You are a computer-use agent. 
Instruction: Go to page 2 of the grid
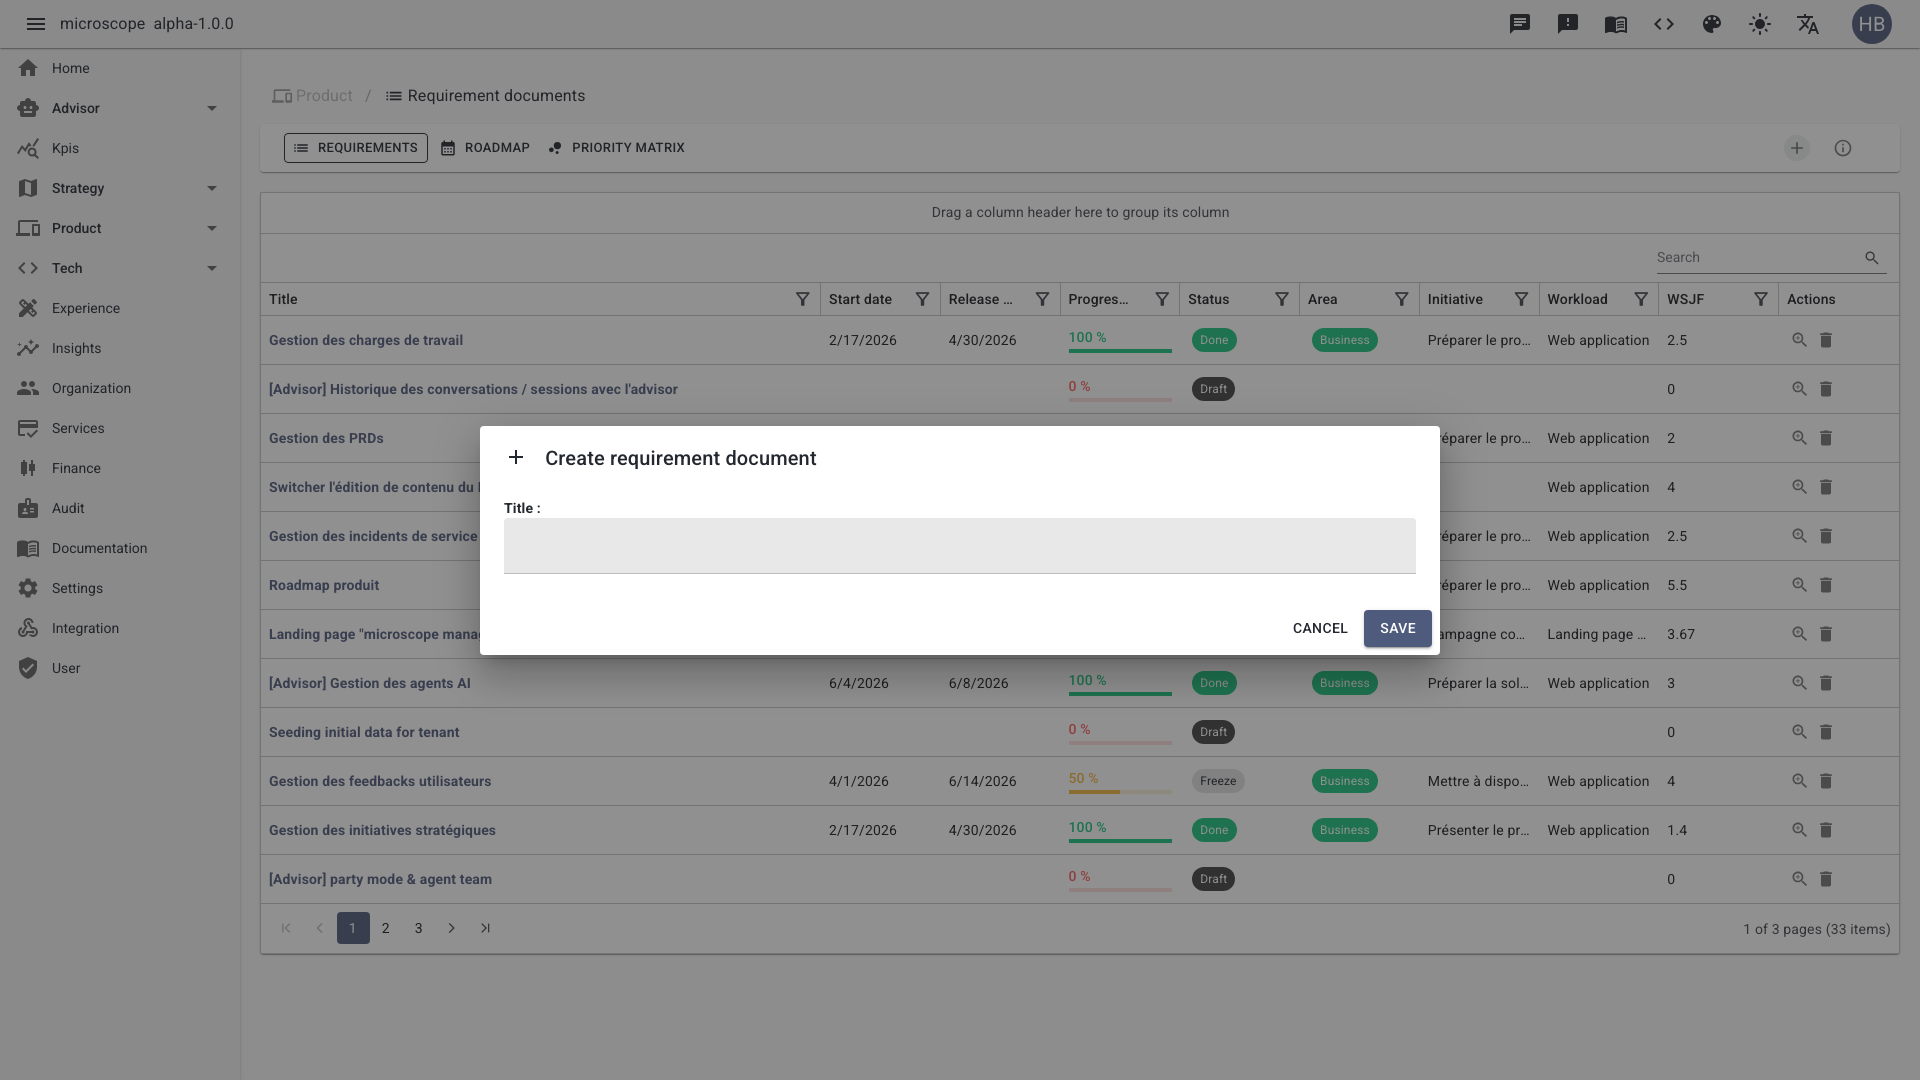pos(386,928)
